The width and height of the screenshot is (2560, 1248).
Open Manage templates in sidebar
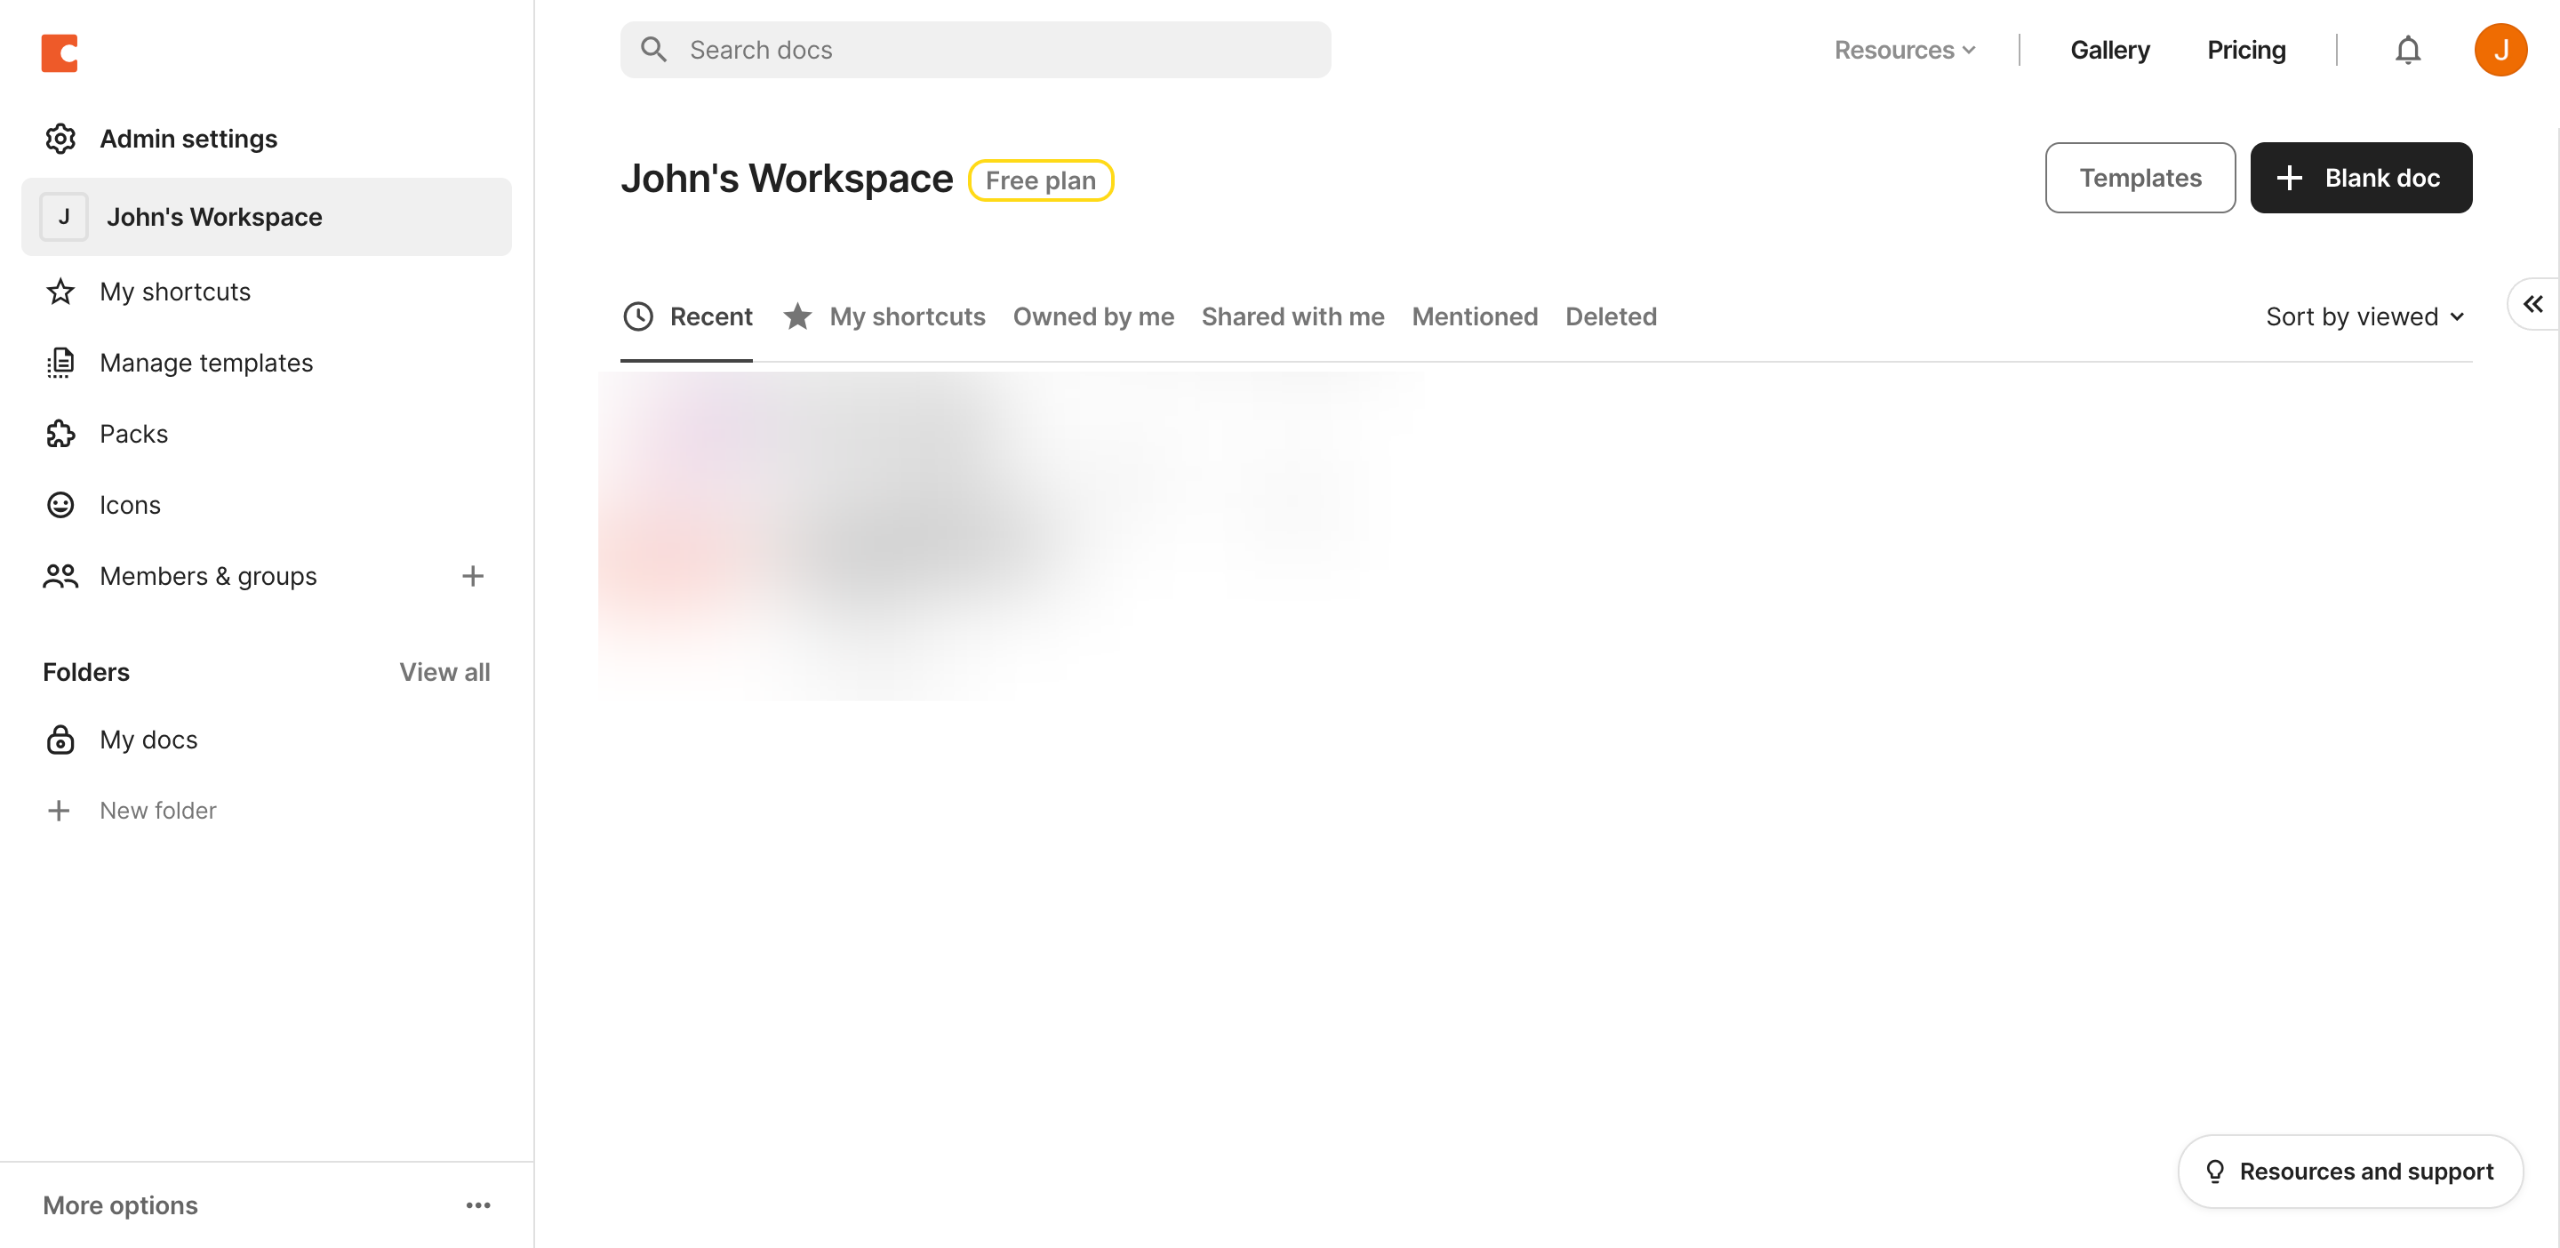point(206,363)
